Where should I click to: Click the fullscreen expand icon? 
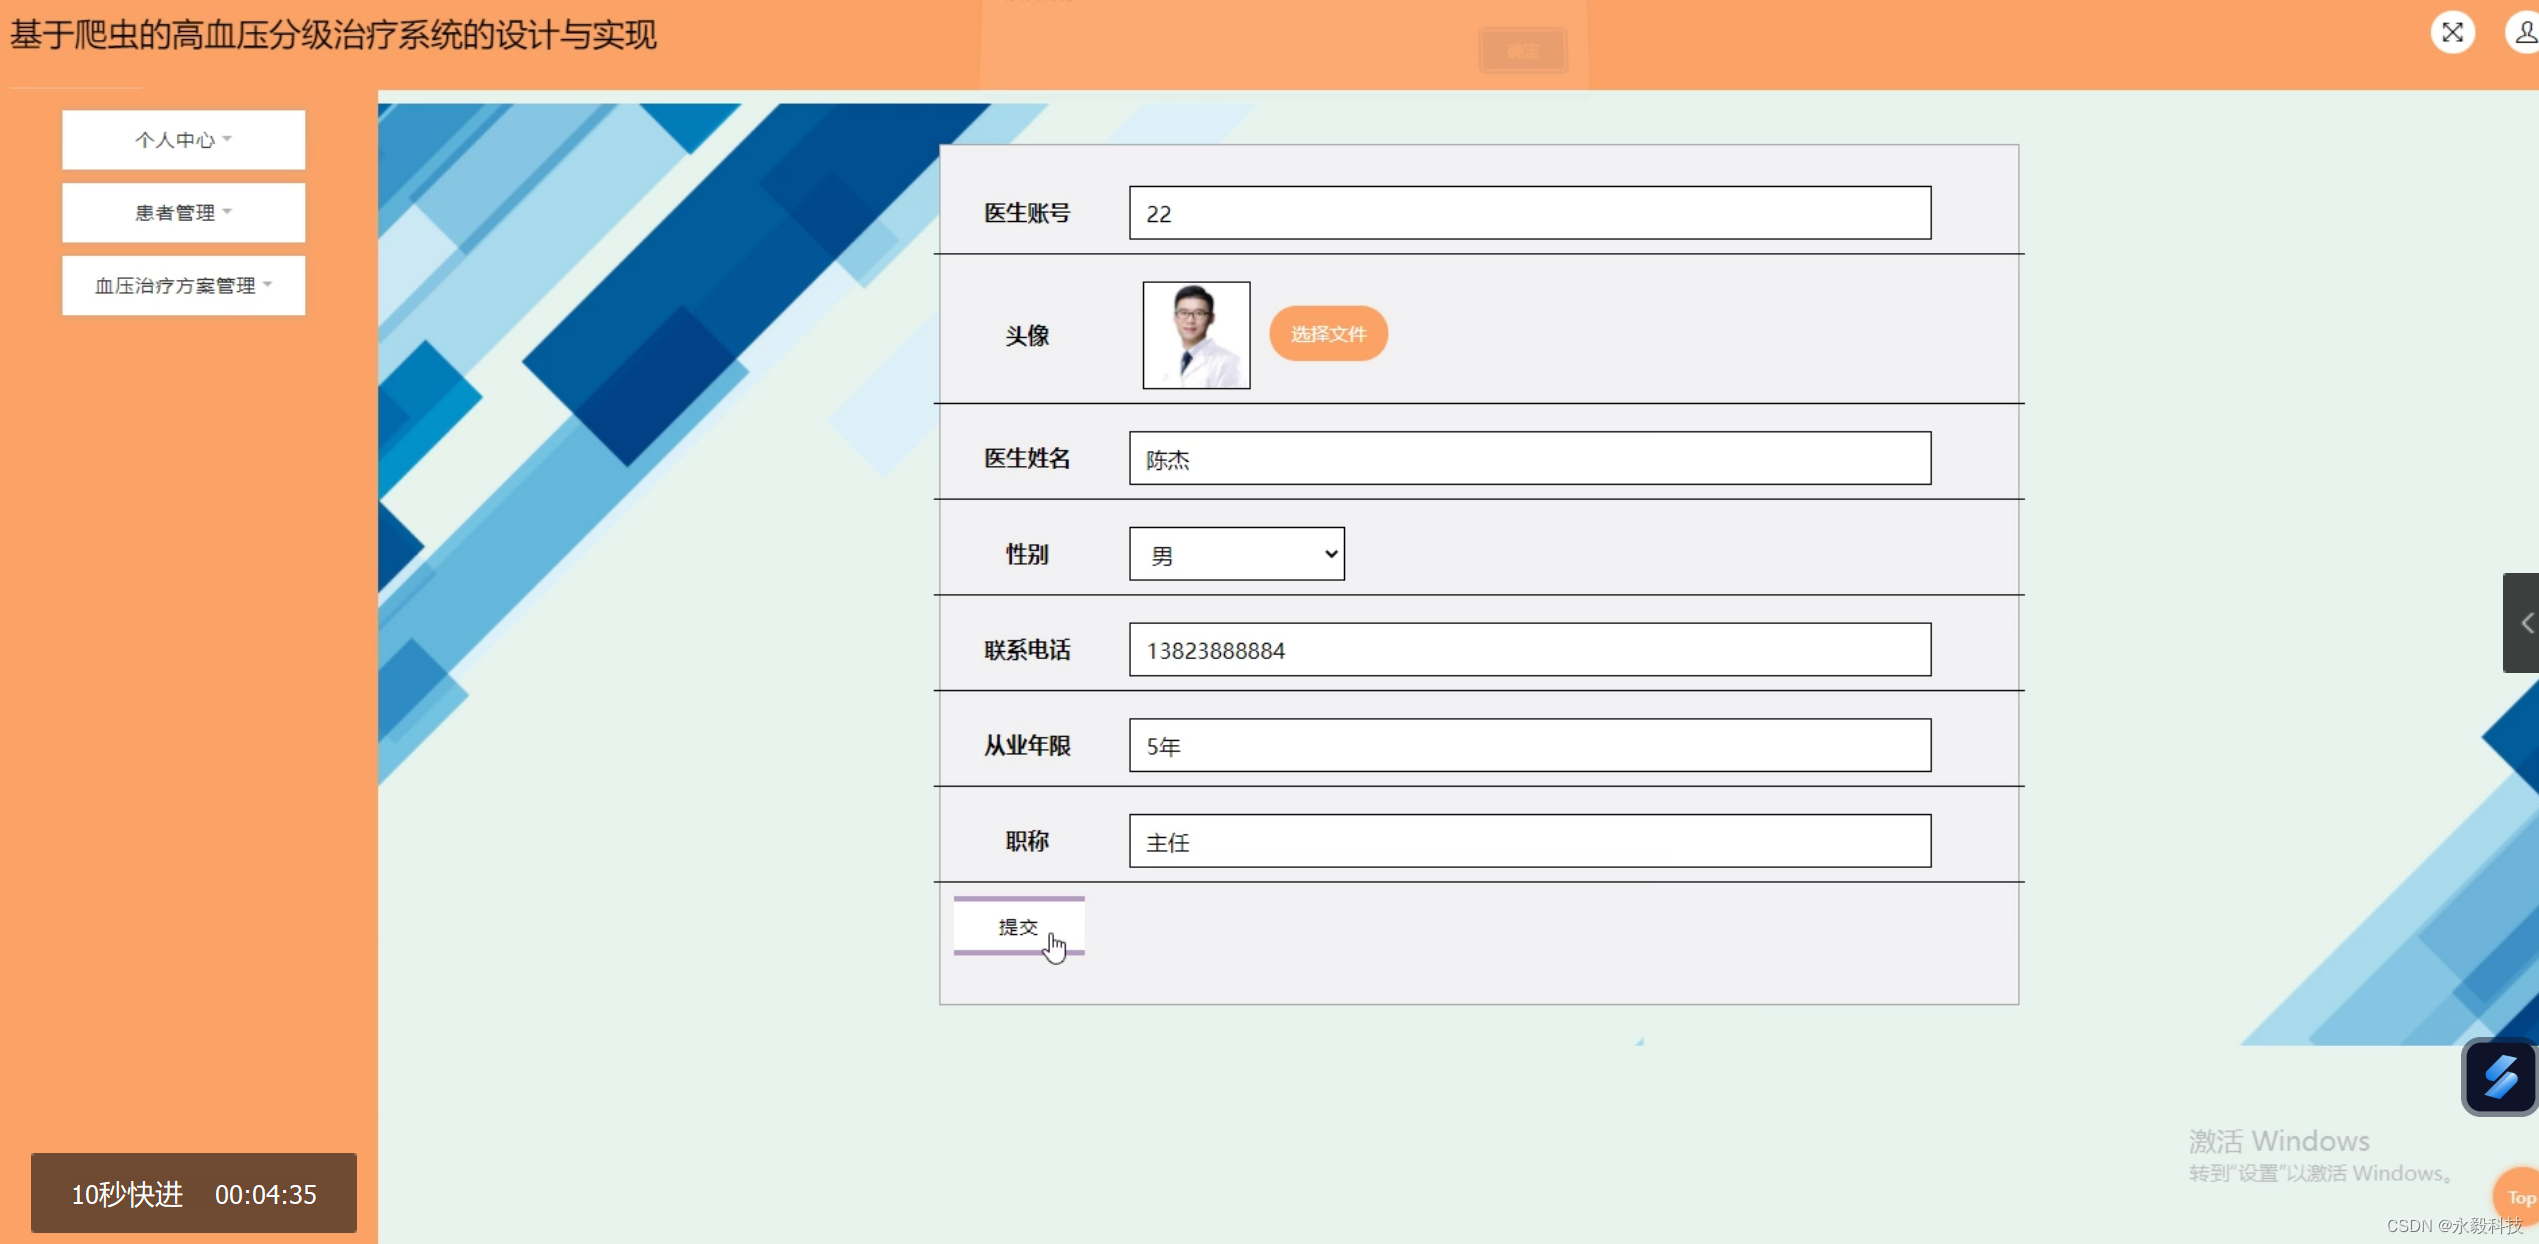tap(2452, 33)
